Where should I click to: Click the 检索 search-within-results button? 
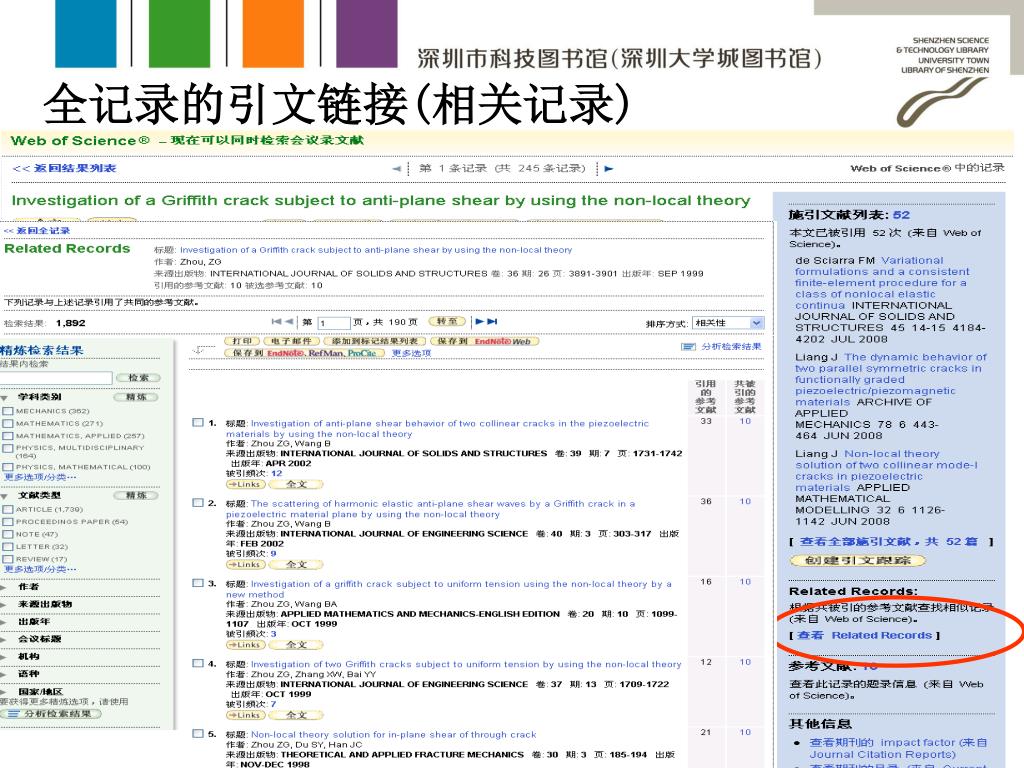point(138,377)
